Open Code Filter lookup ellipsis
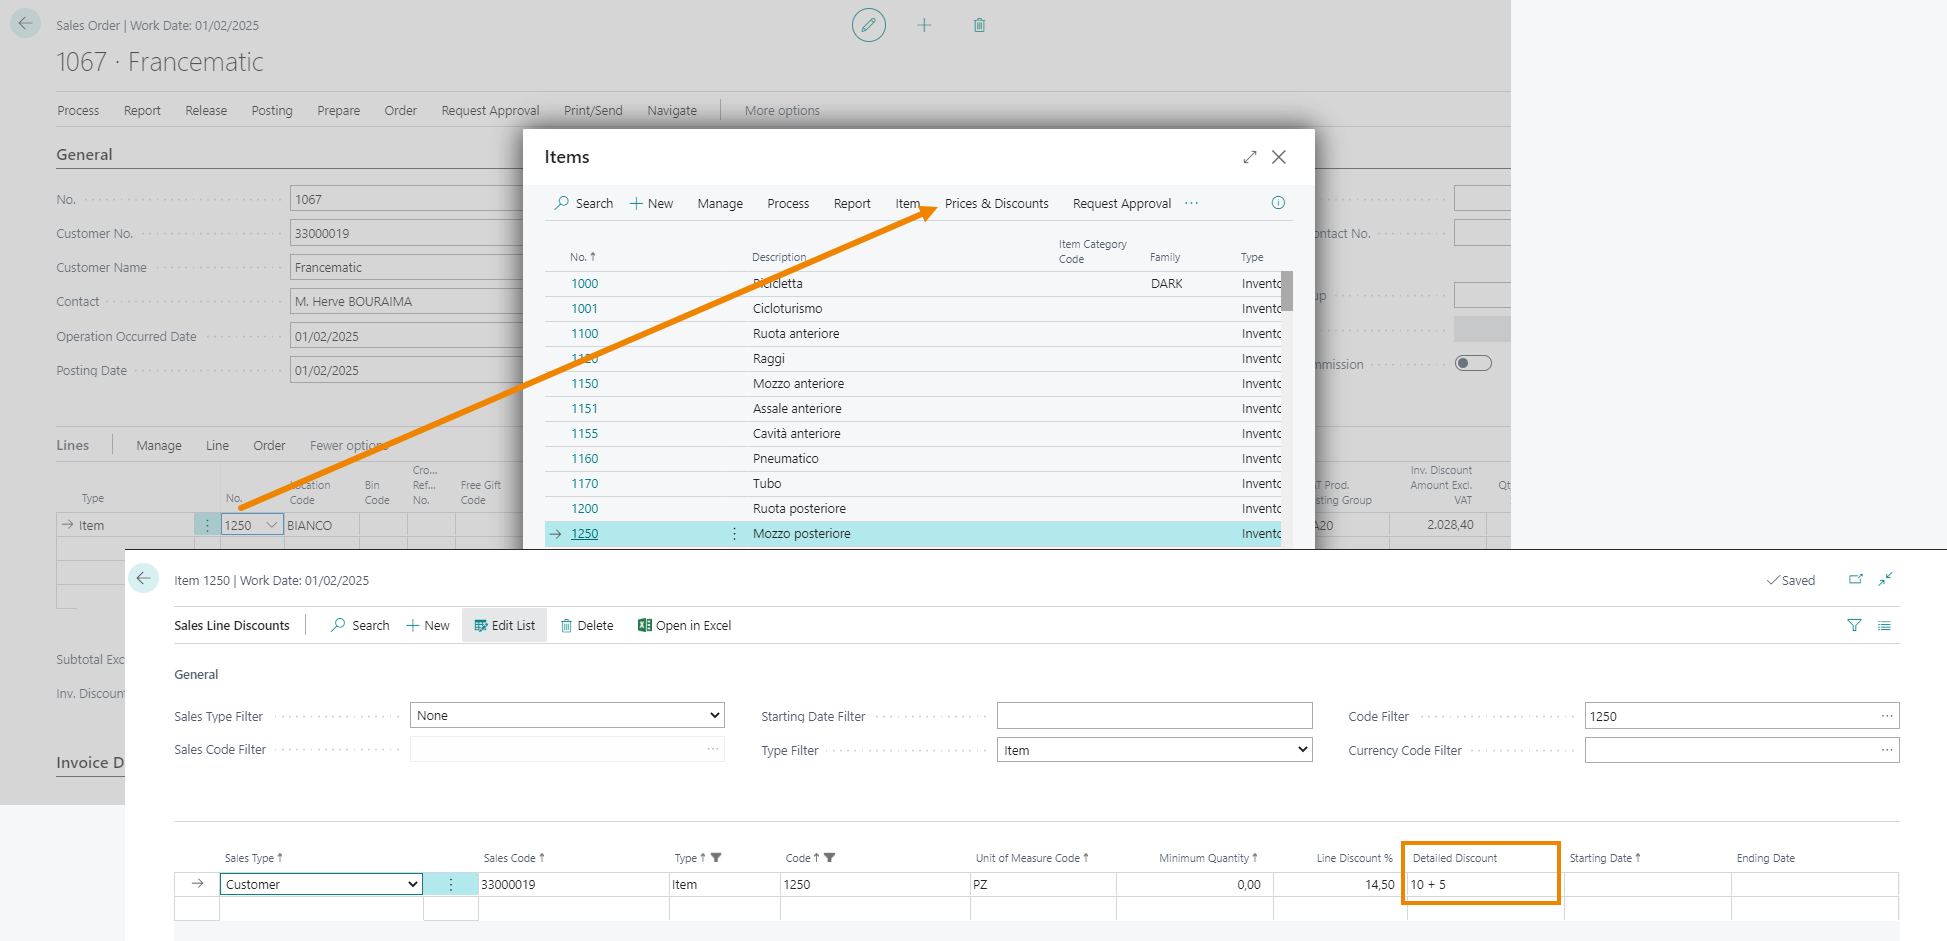 [x=1886, y=716]
